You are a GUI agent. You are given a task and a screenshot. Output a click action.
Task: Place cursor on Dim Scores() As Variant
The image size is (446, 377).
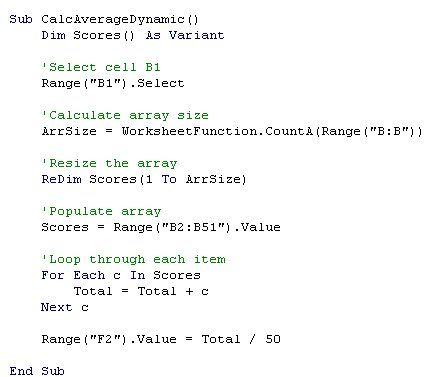(x=133, y=35)
